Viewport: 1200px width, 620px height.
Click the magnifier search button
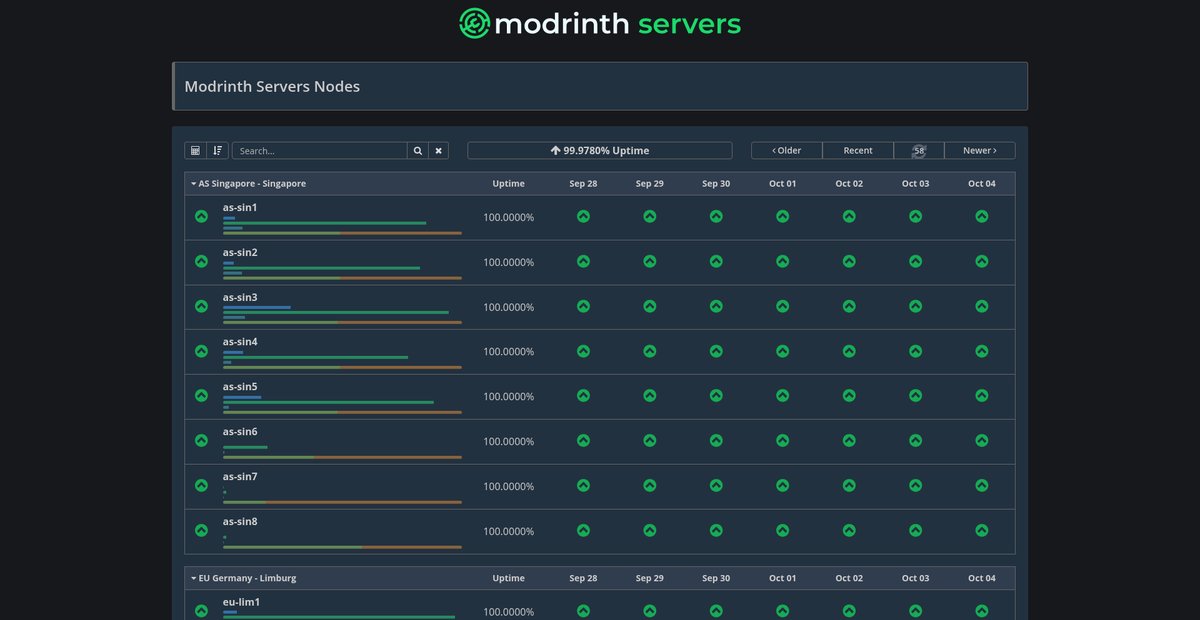point(418,150)
